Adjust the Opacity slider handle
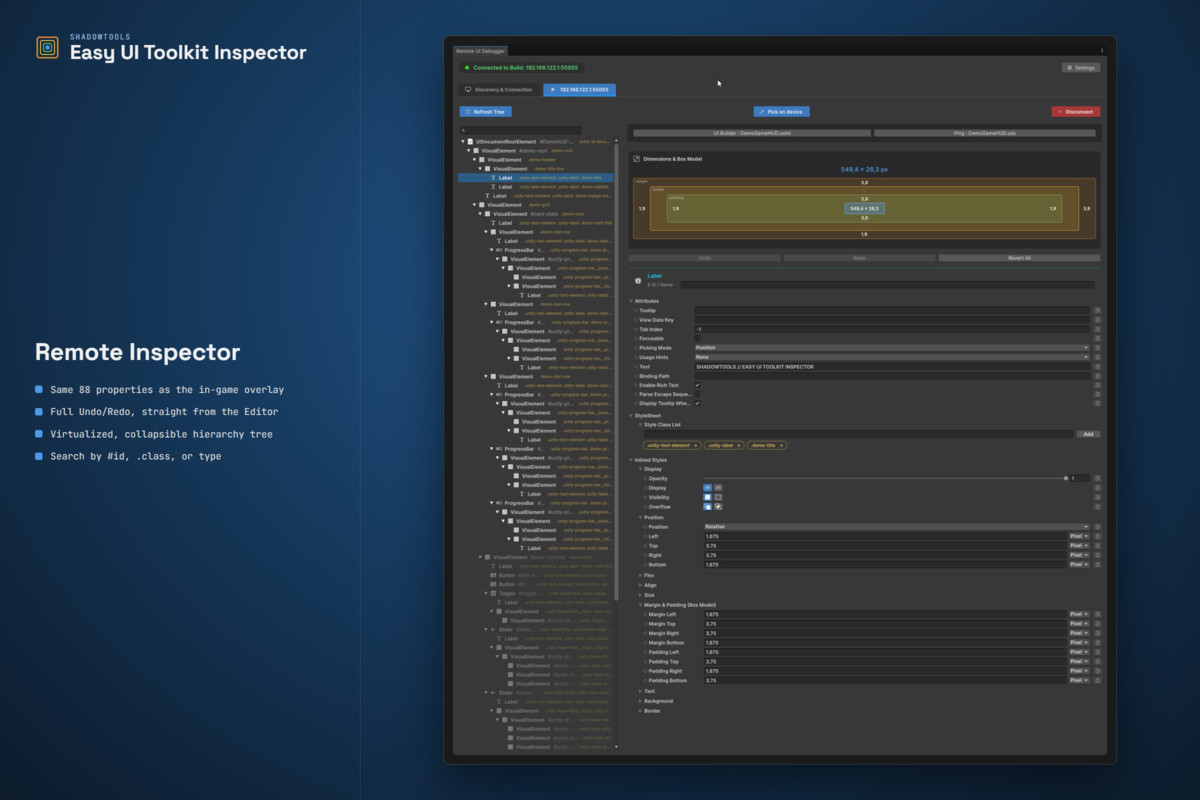 1066,478
